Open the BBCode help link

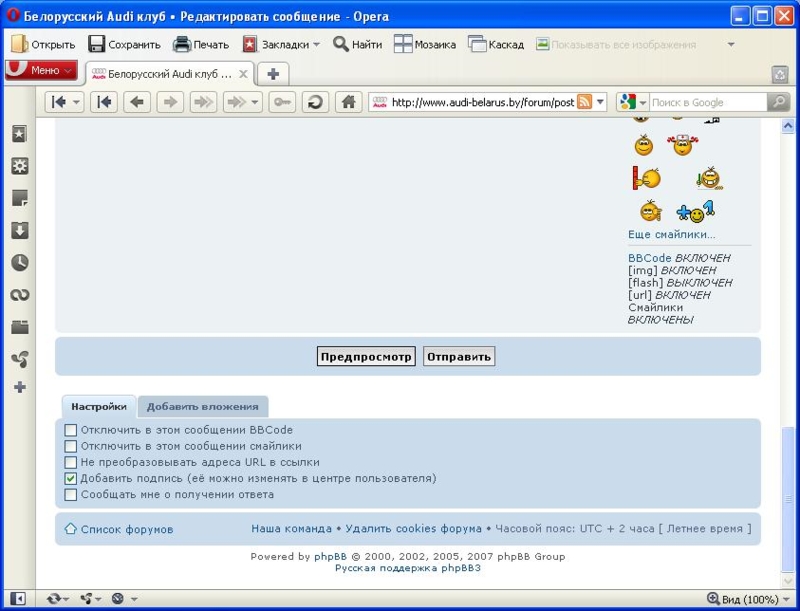click(649, 258)
